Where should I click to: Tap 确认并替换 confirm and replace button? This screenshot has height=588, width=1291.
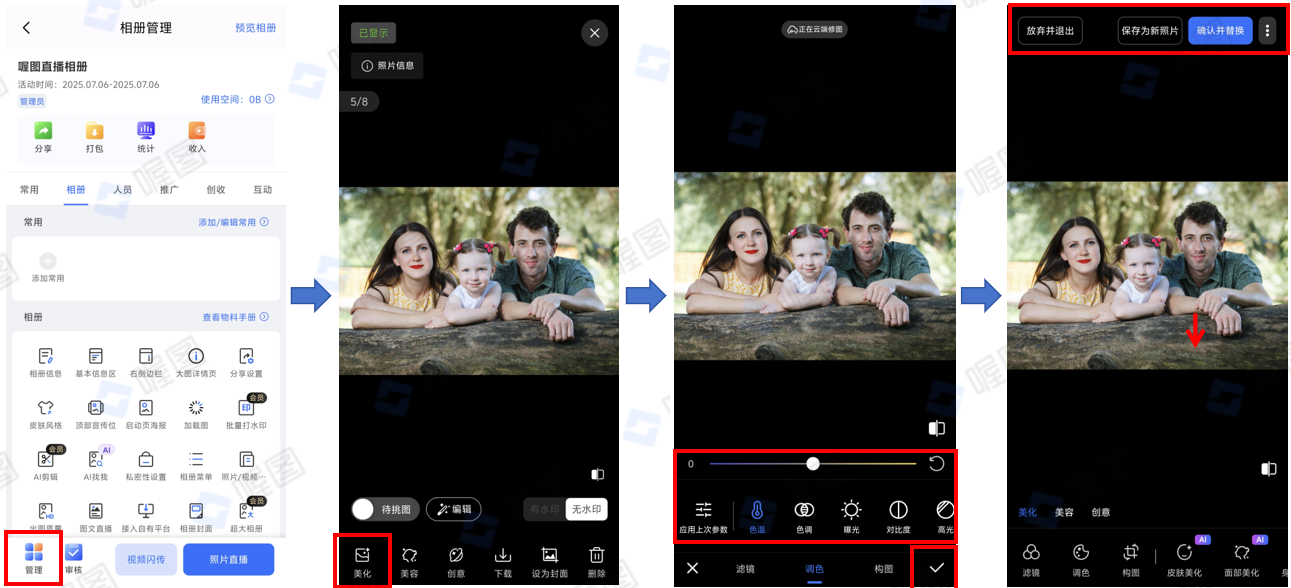(1220, 31)
